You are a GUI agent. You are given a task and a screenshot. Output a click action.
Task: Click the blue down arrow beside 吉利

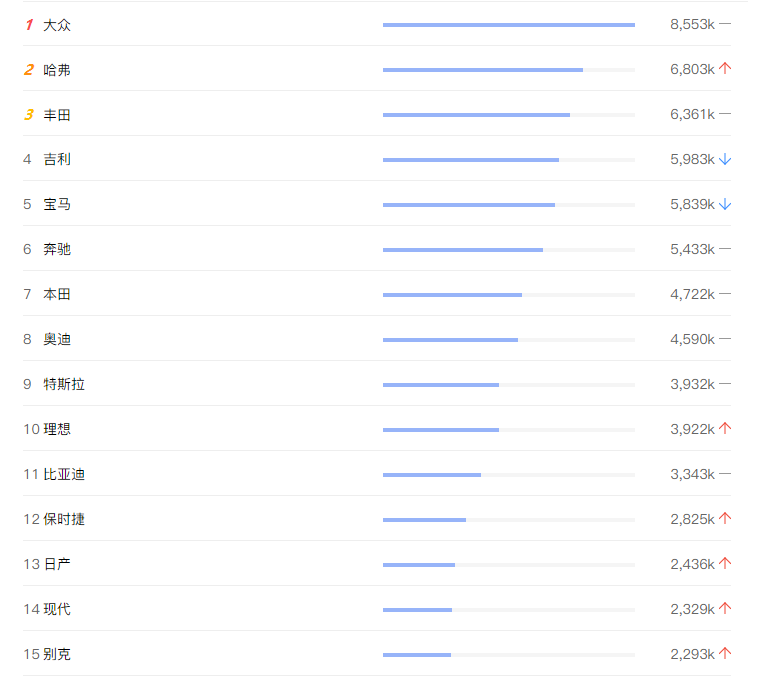coord(725,159)
